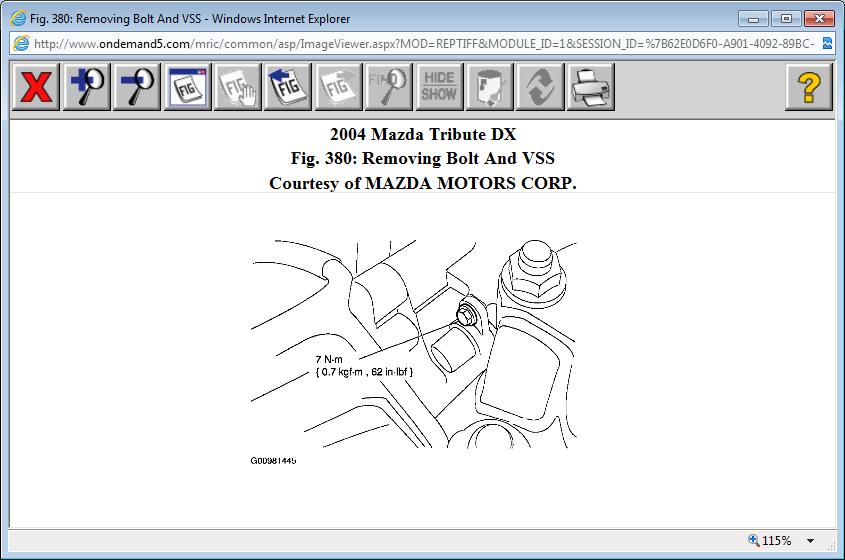The height and width of the screenshot is (560, 845).
Task: Open the FIG window view icon
Action: tap(188, 87)
